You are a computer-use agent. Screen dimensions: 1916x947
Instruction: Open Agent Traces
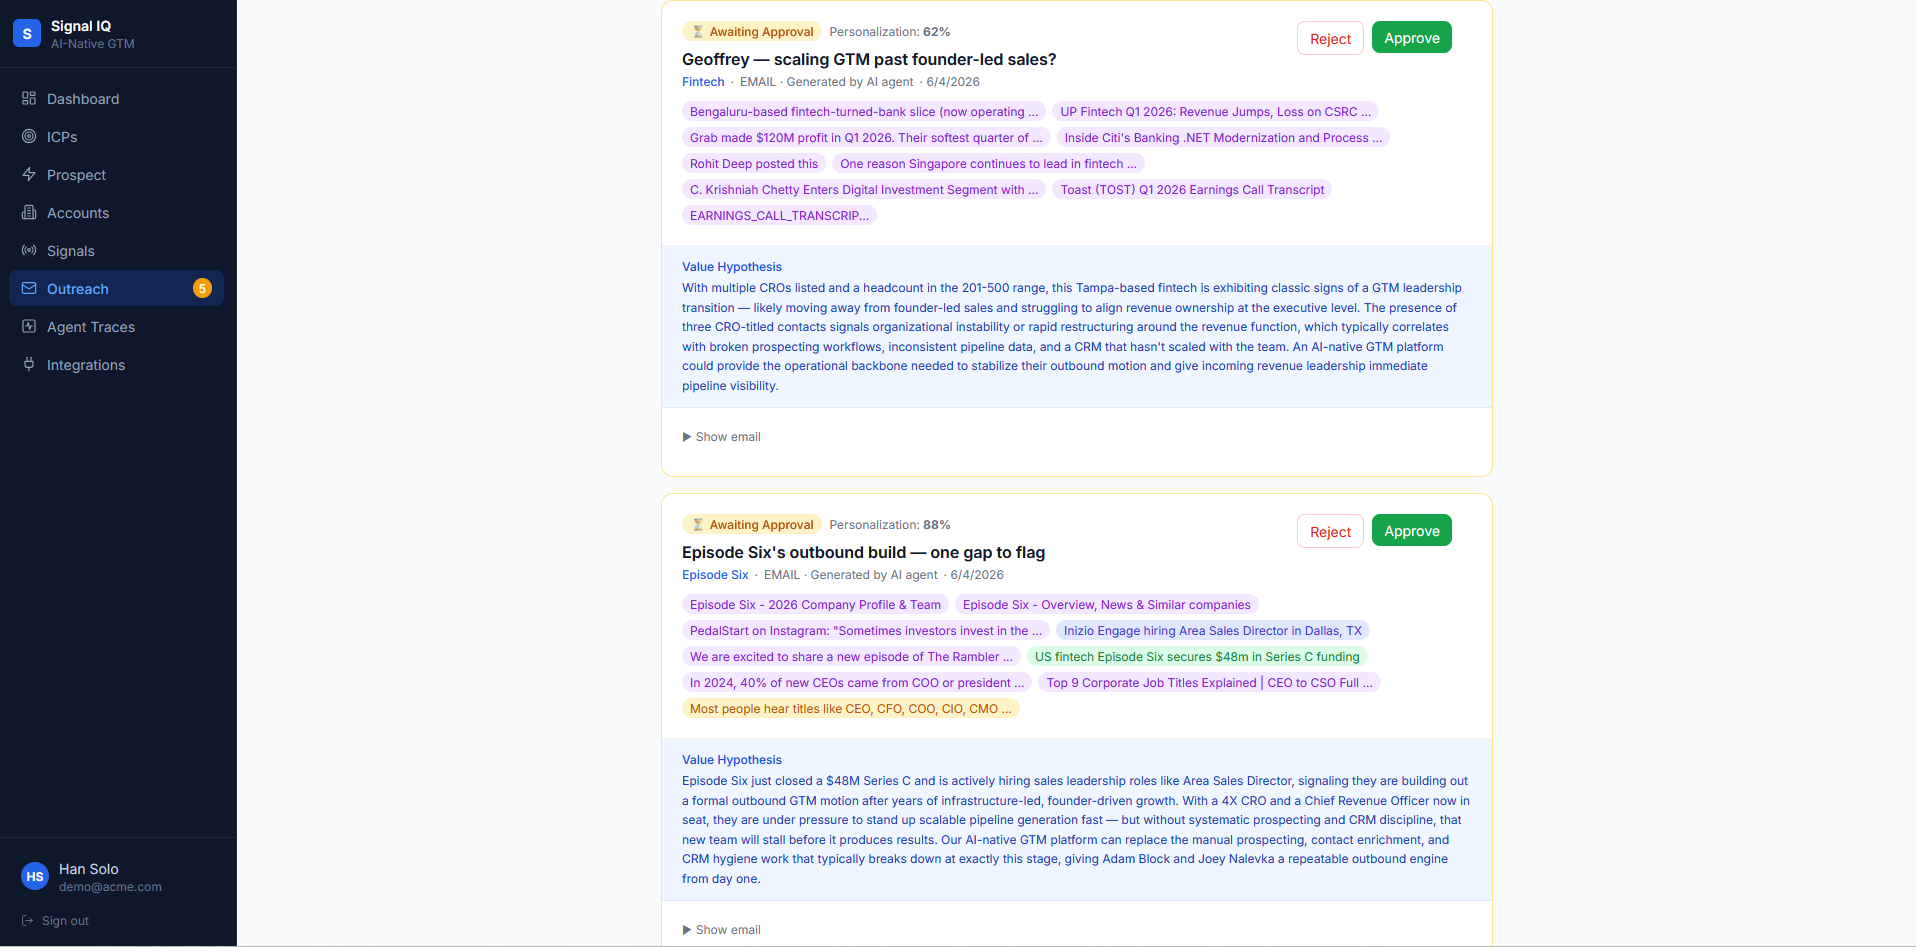(116, 326)
